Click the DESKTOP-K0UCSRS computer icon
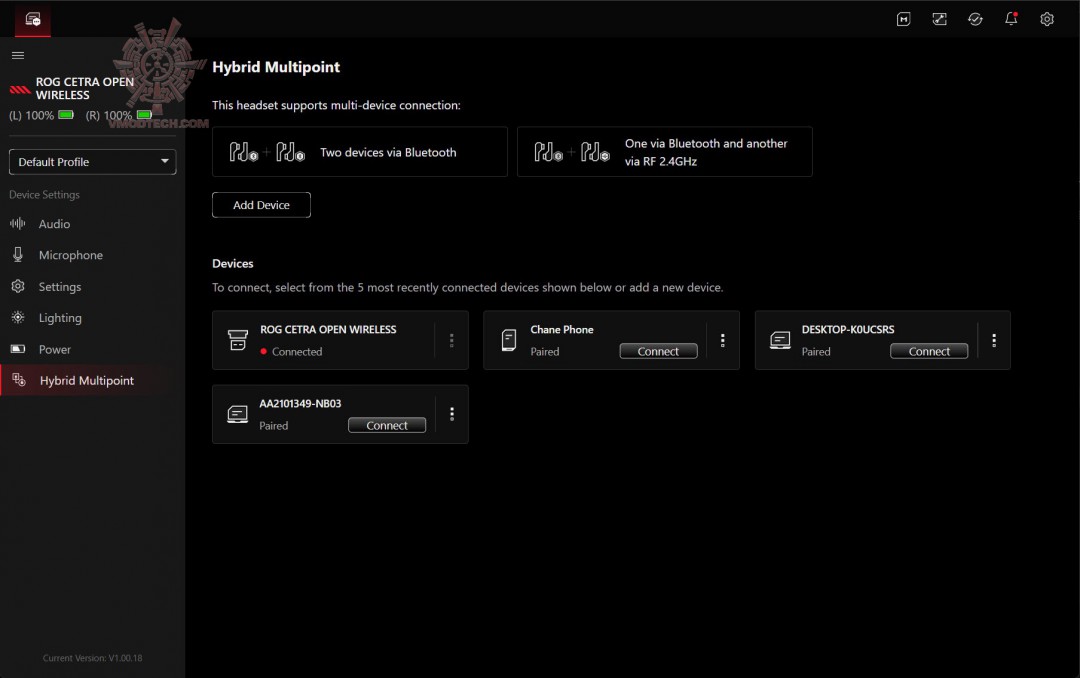The image size is (1080, 678). click(780, 340)
